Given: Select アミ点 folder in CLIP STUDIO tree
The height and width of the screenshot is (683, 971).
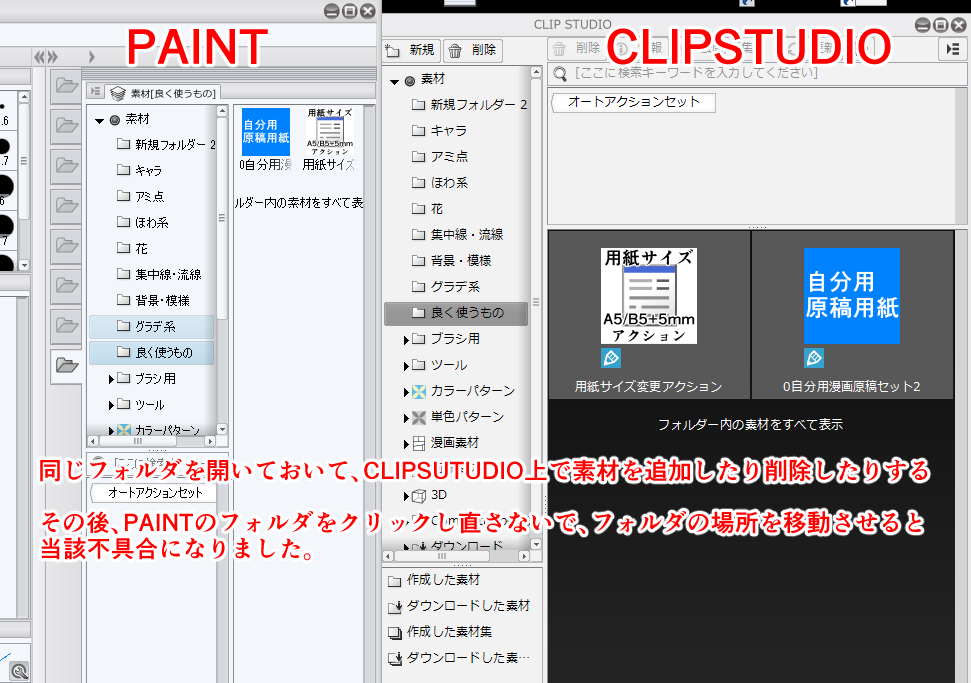Looking at the screenshot, I should point(440,157).
